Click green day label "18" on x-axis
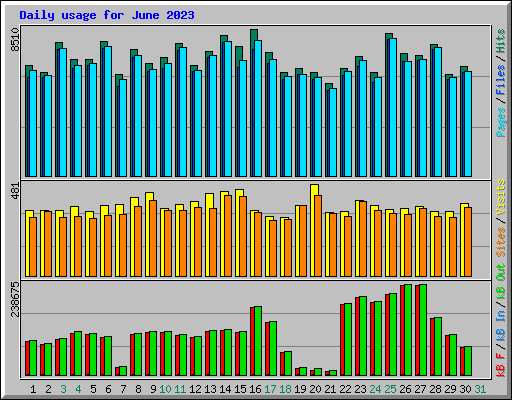 pyautogui.click(x=285, y=389)
